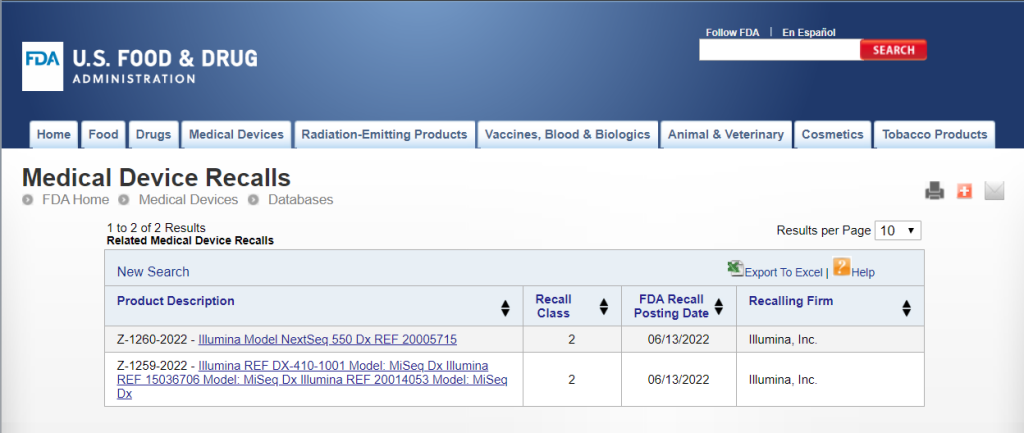Click Recall Class column header
Image resolution: width=1024 pixels, height=433 pixels.
pos(553,306)
